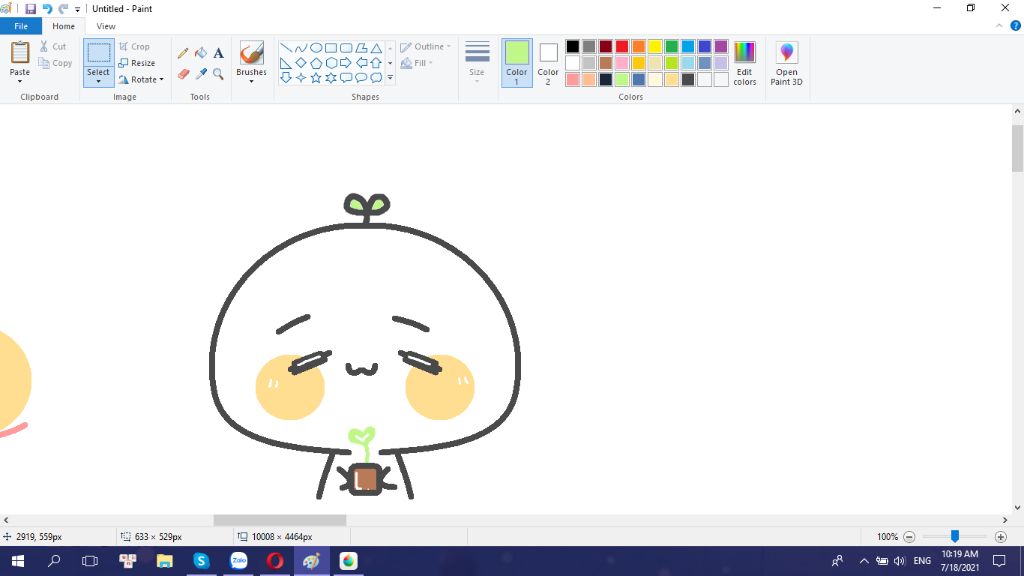The height and width of the screenshot is (576, 1024).
Task: Switch to the Home tab
Action: pos(63,26)
